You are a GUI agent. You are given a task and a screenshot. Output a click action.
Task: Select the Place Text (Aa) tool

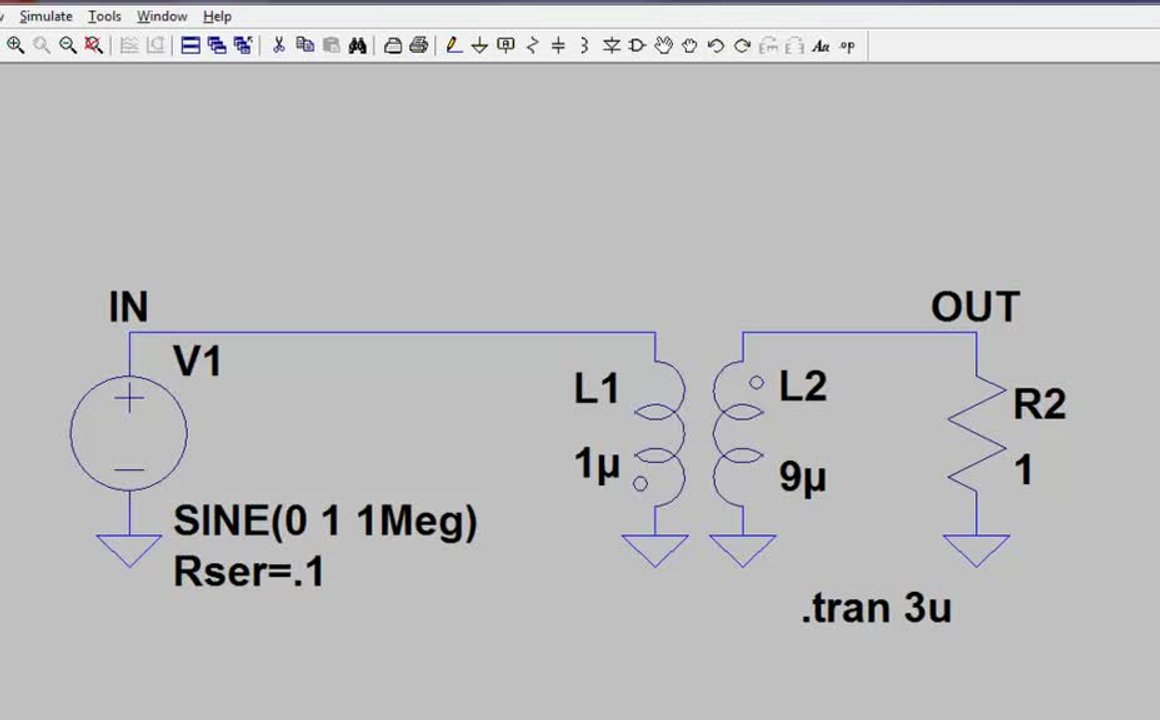click(820, 46)
